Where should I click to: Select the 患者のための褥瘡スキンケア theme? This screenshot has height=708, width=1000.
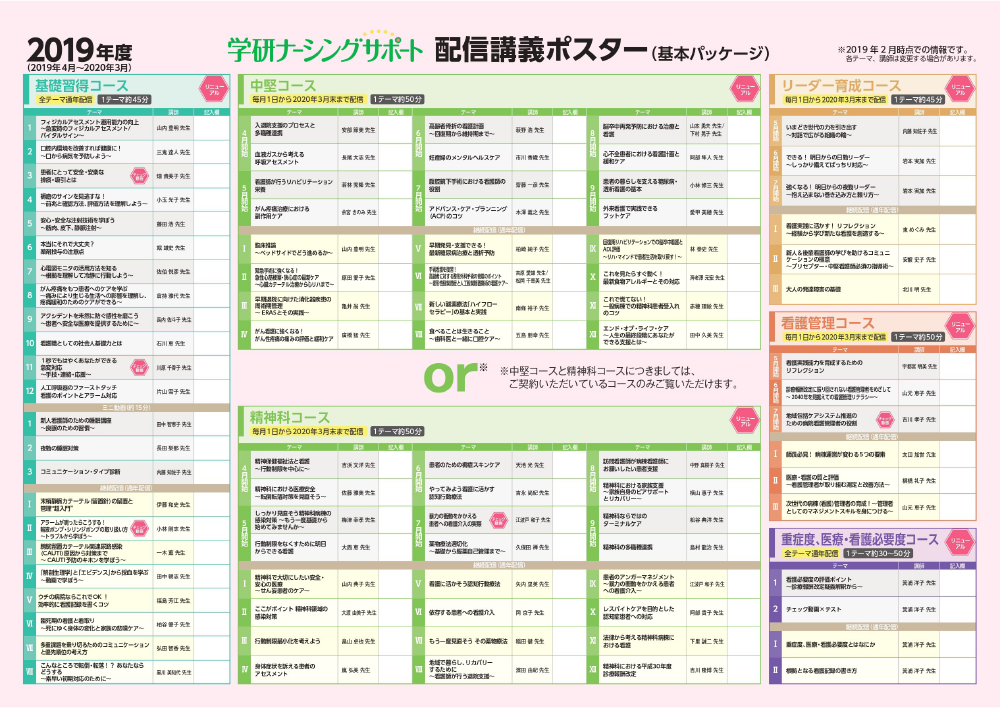tap(464, 465)
